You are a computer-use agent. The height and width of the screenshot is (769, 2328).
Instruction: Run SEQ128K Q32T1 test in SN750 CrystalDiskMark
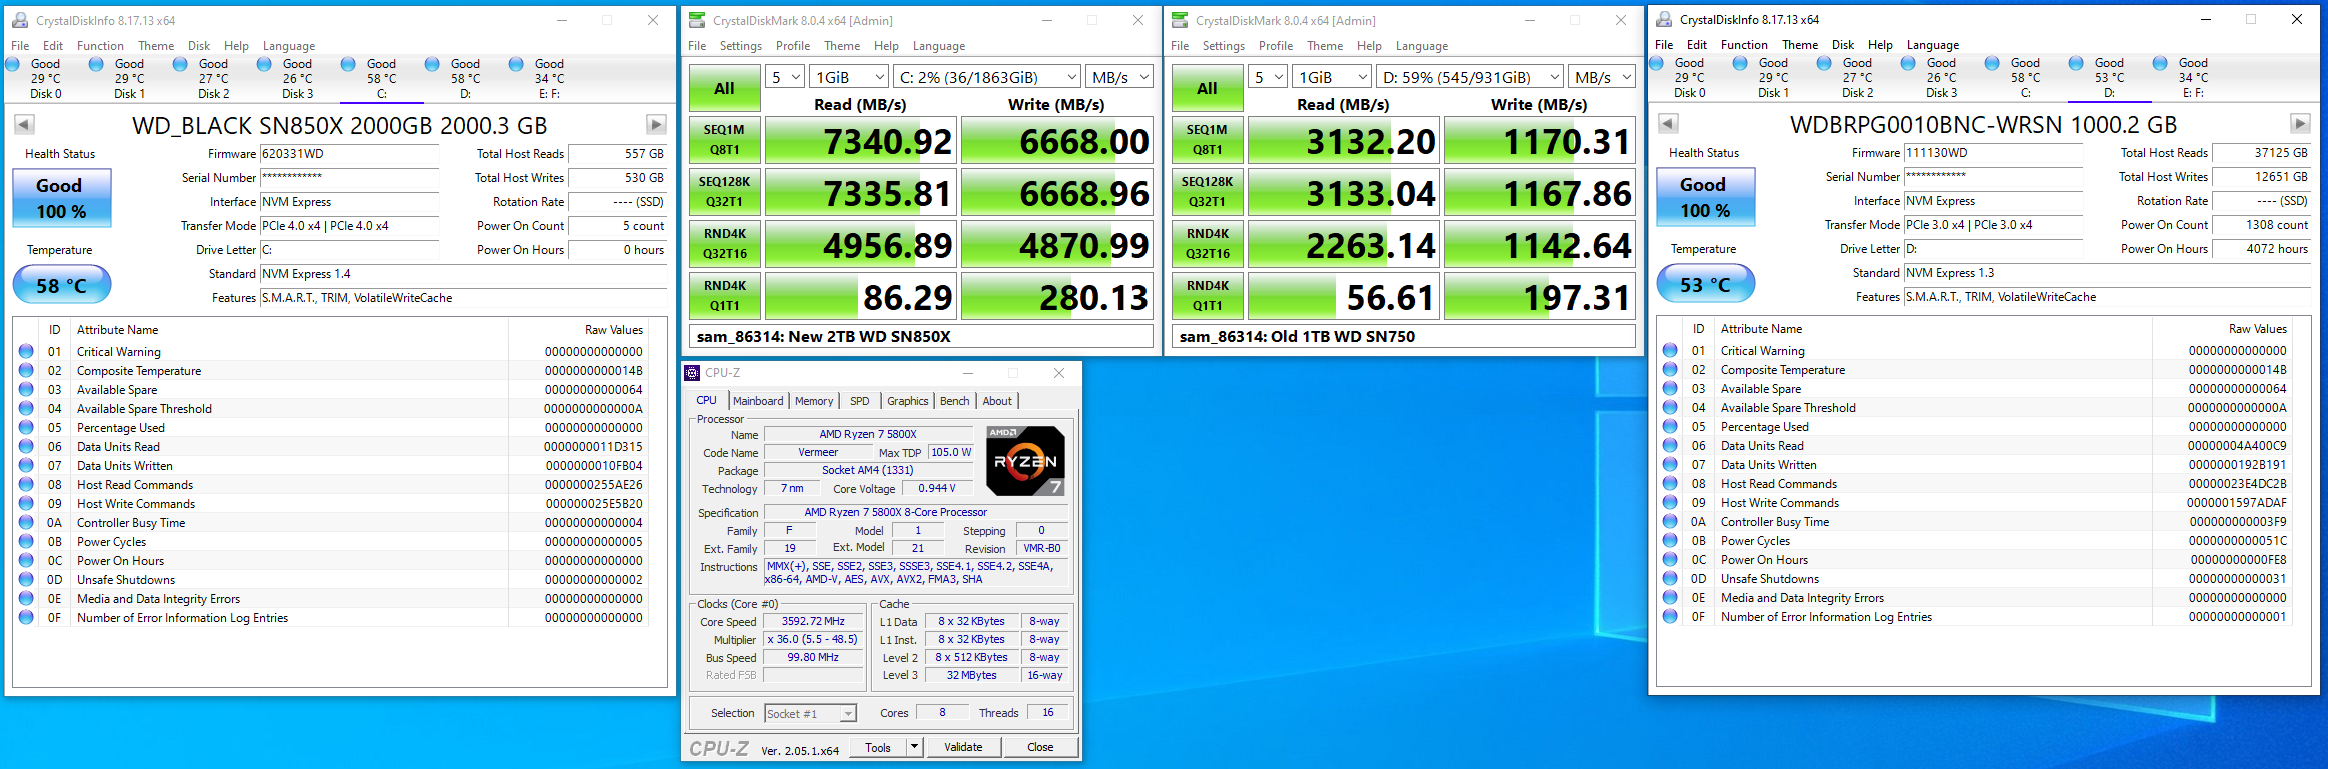point(1207,192)
